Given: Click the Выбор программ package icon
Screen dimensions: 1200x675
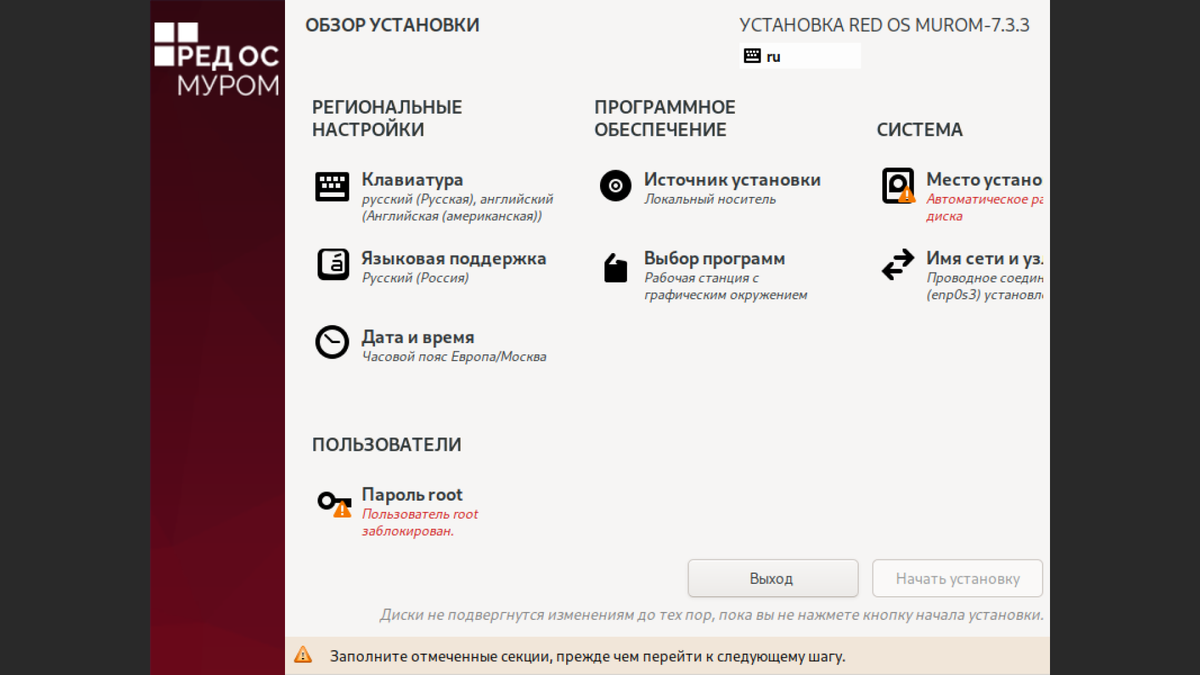Looking at the screenshot, I should pyautogui.click(x=615, y=267).
